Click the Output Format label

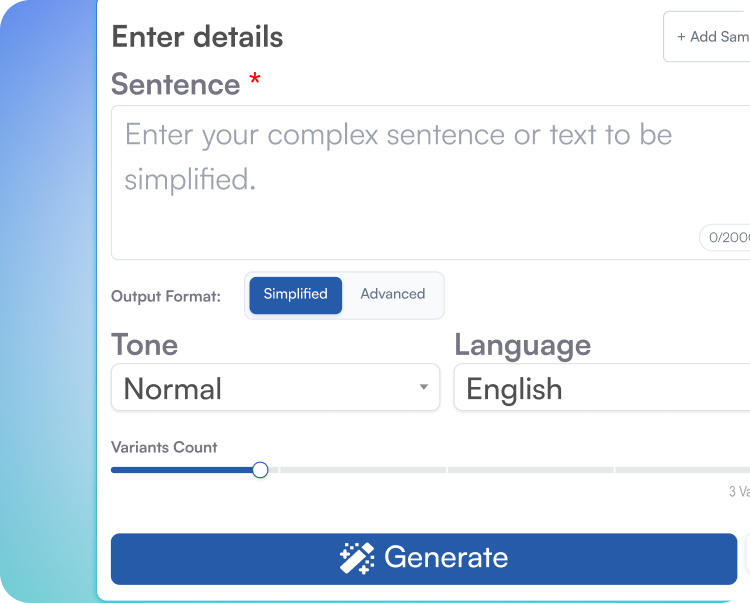point(166,297)
